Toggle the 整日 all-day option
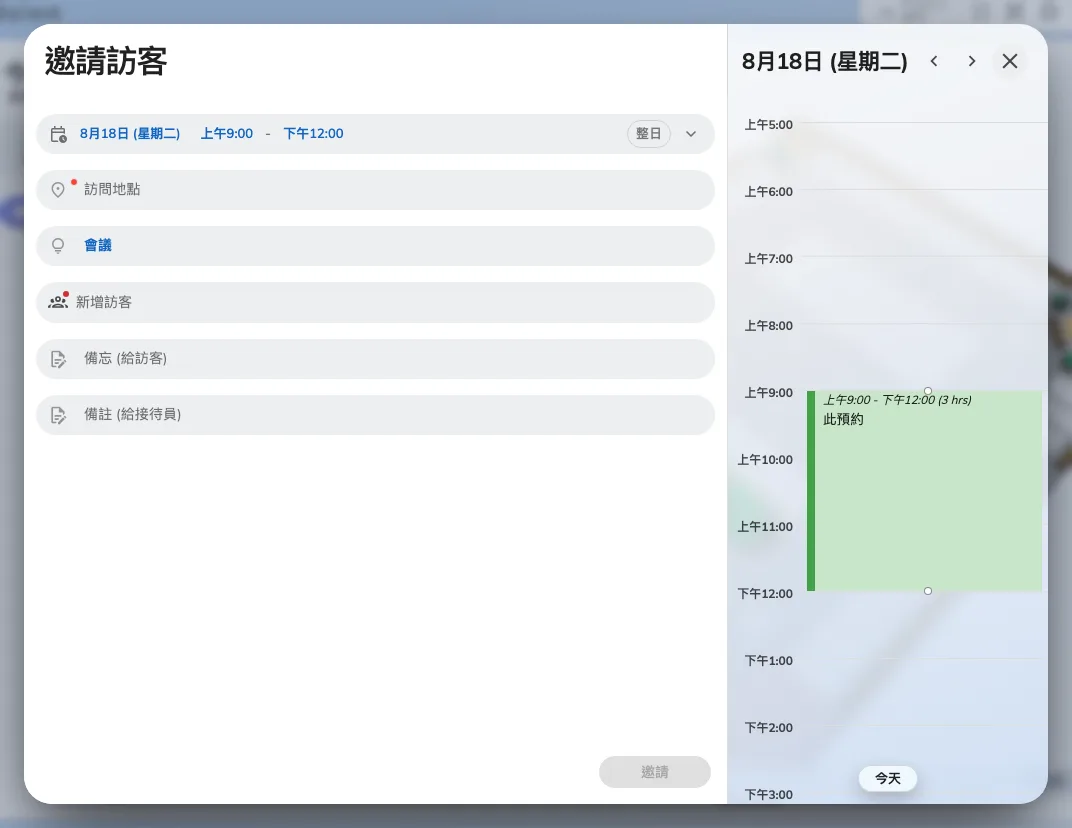The image size is (1072, 828). click(x=648, y=133)
